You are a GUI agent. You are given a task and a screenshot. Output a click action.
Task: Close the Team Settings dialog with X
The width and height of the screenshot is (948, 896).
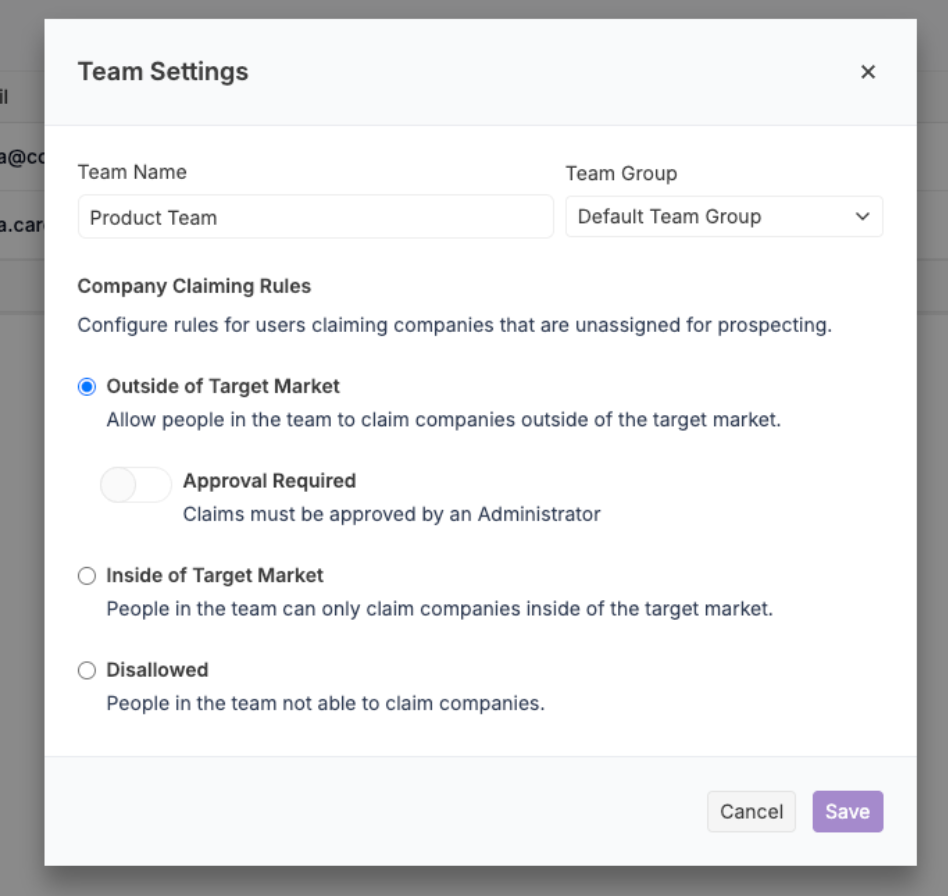868,72
